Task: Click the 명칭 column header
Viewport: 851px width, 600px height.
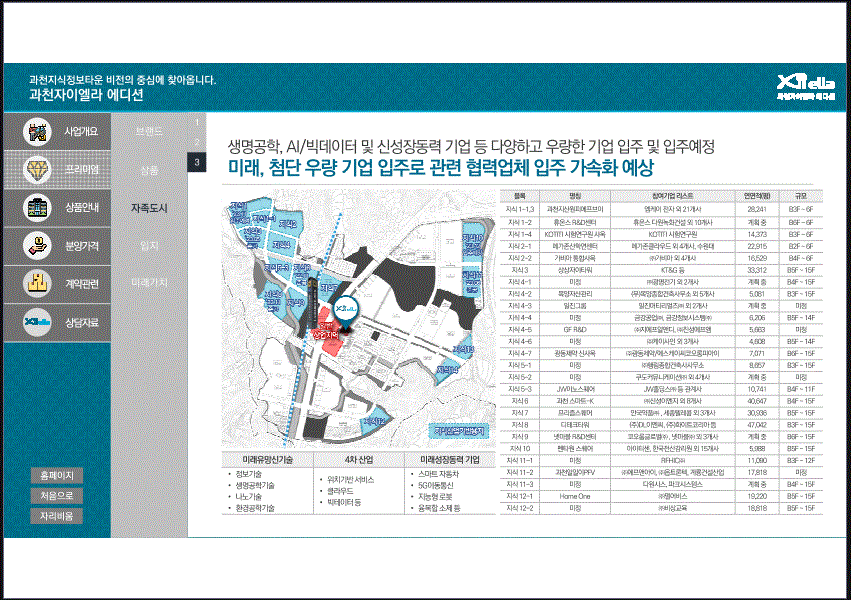Action: (575, 196)
